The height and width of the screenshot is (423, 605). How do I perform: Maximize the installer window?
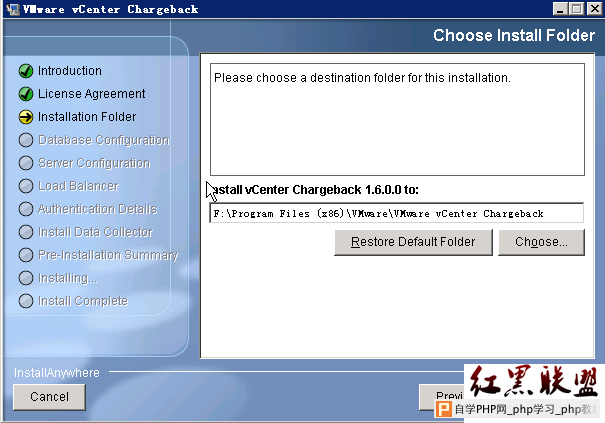tap(577, 8)
